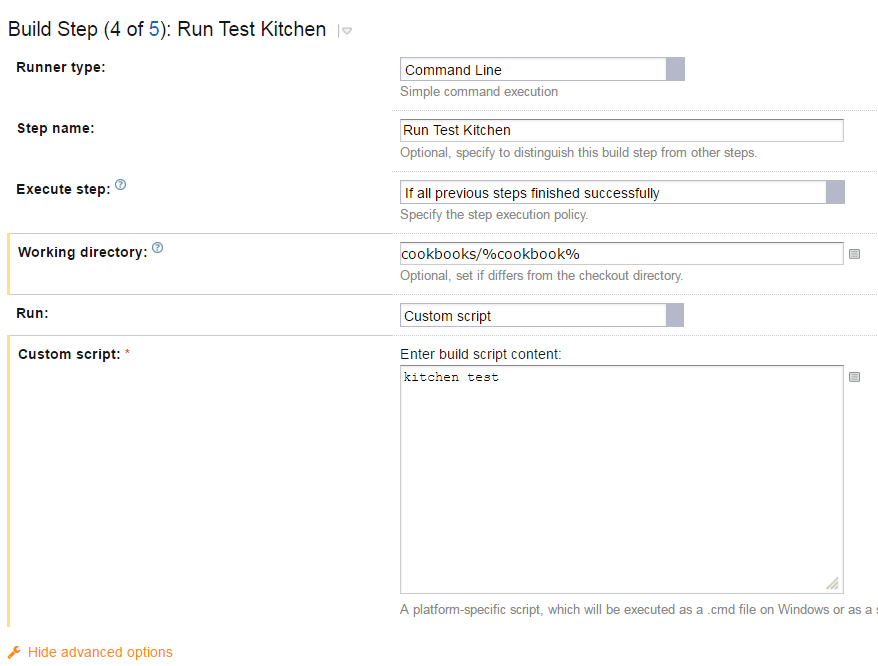Click the Build Step Run Test Kitchen heading
Viewport: 878px width, 666px height.
click(x=167, y=29)
